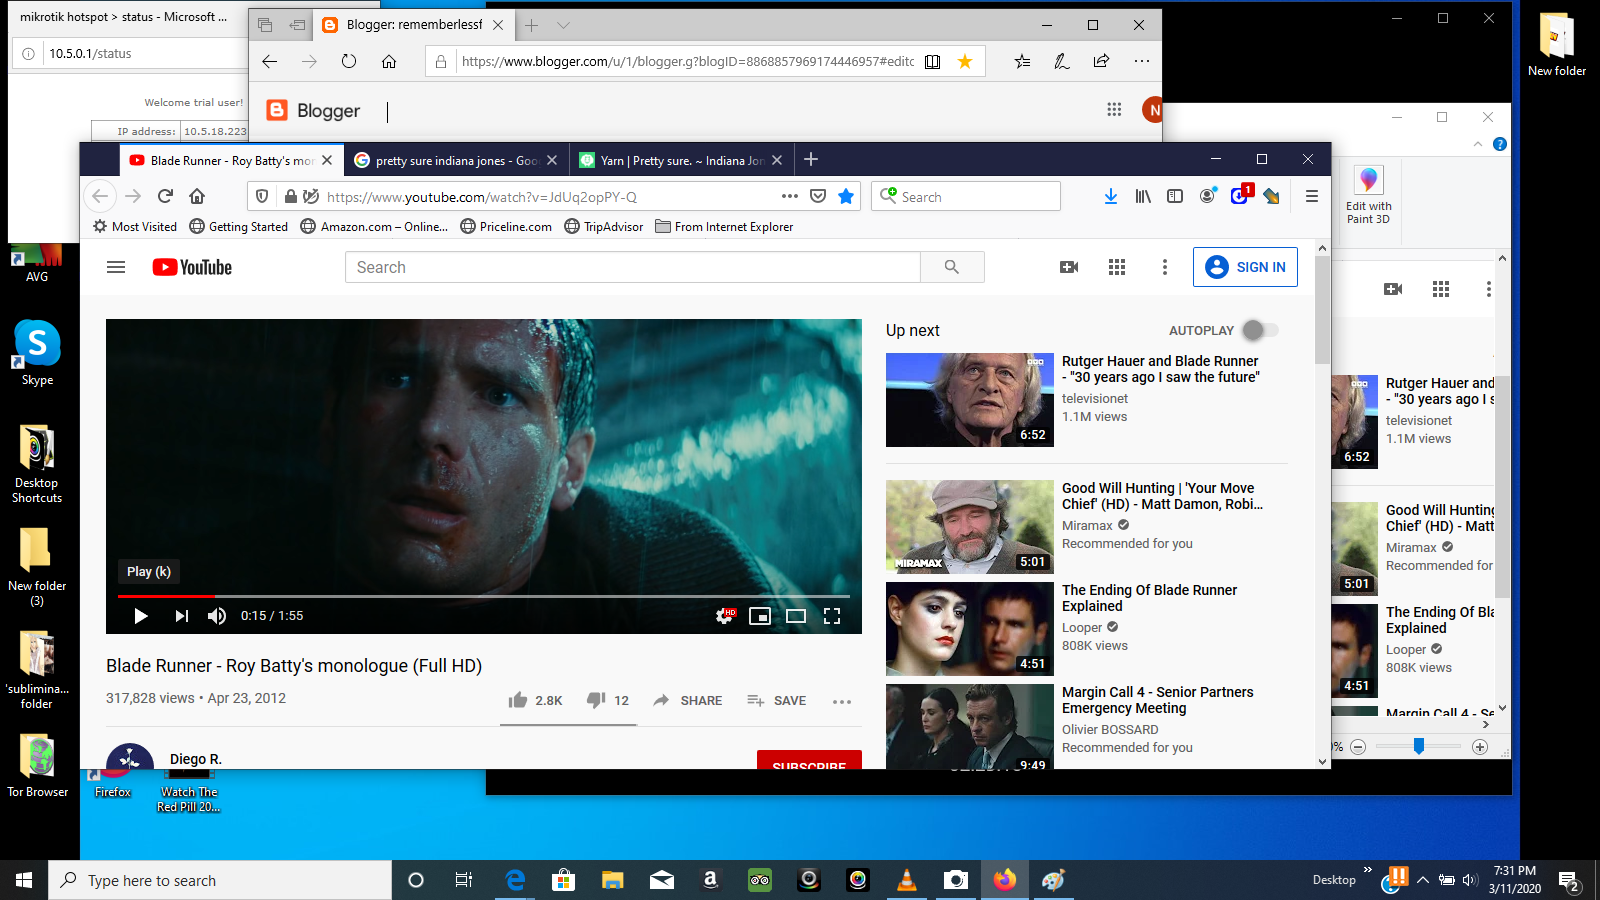Refresh the Blogger page in Edge
Image resolution: width=1600 pixels, height=900 pixels.
(x=349, y=61)
